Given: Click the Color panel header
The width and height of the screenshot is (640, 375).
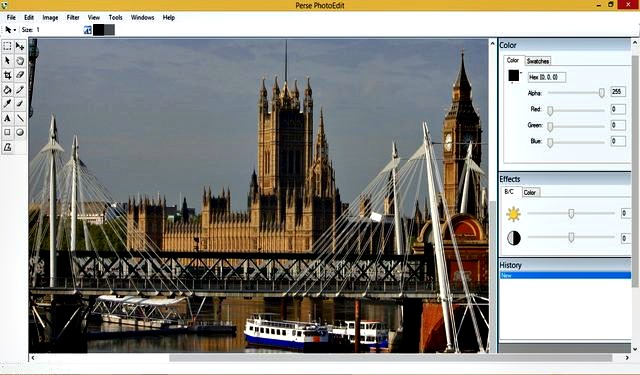Looking at the screenshot, I should pyautogui.click(x=565, y=45).
